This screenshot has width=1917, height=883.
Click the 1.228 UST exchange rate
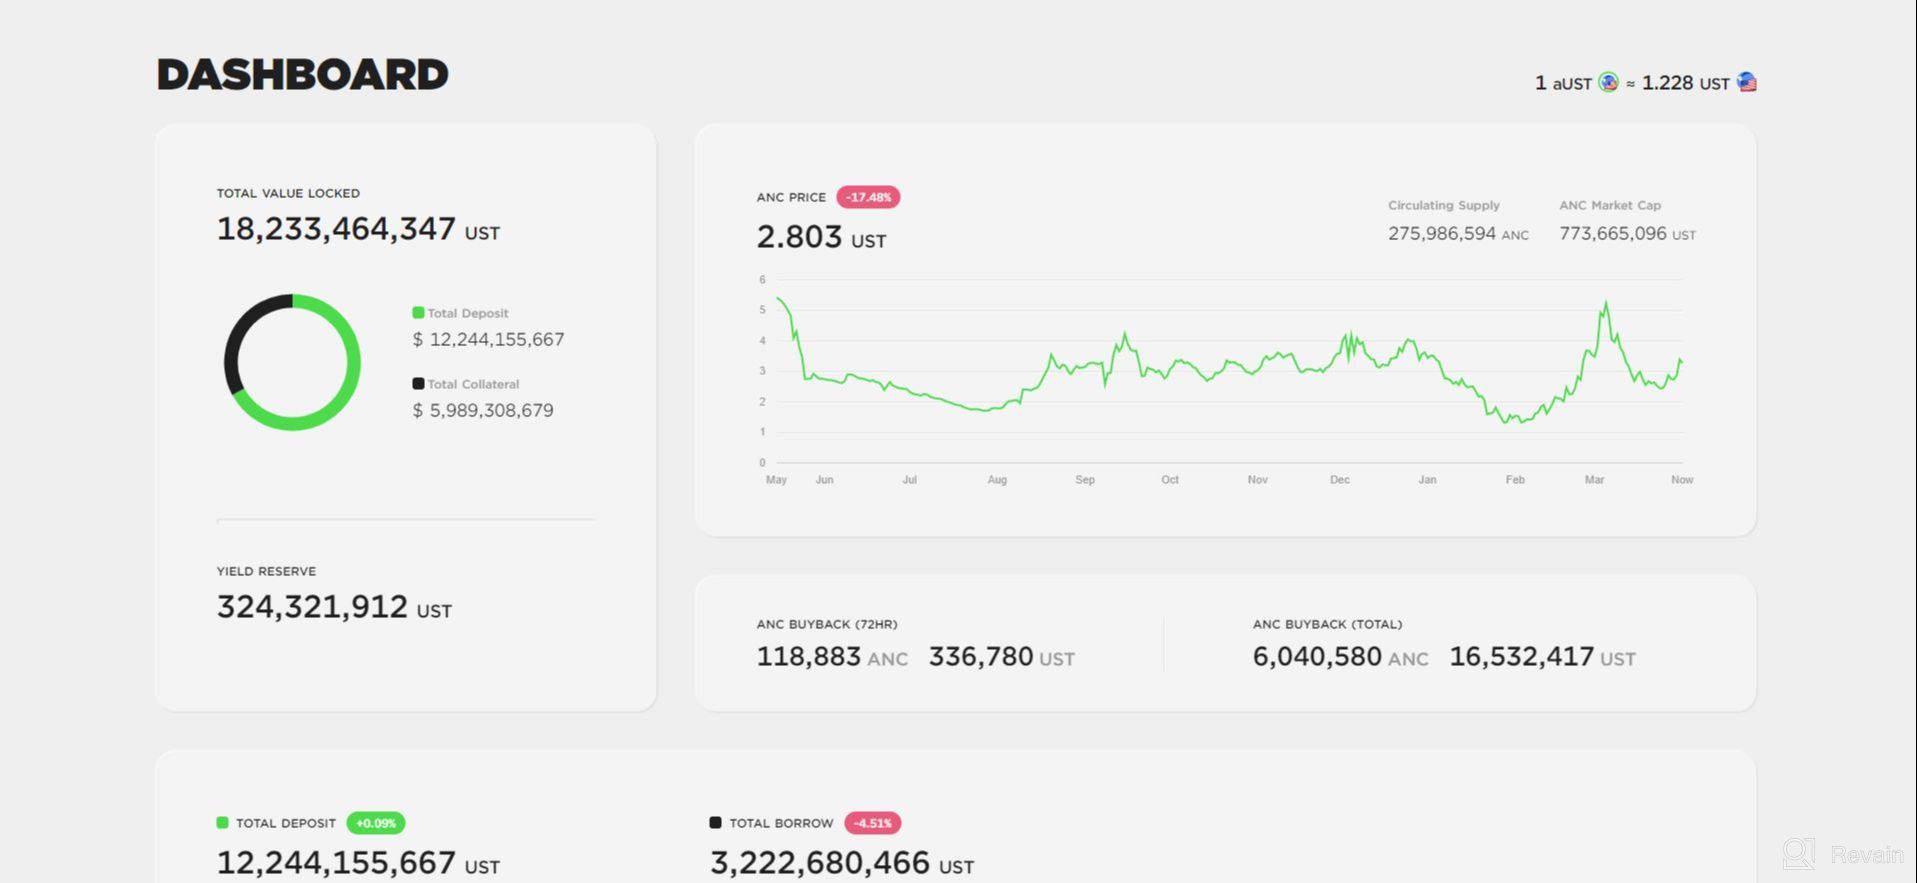click(1685, 83)
